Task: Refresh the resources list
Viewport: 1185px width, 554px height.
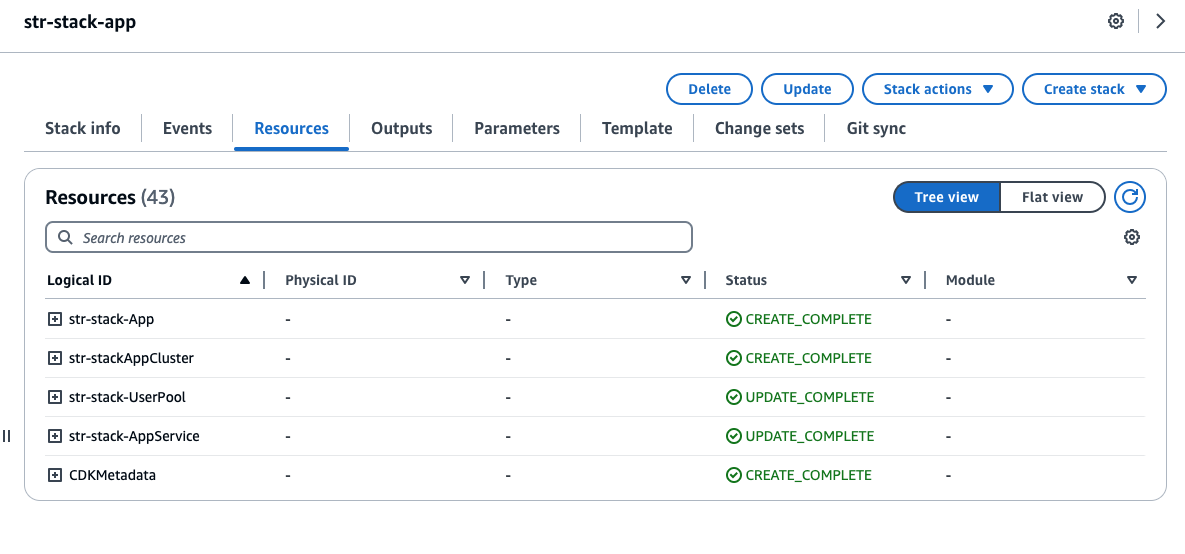Action: 1130,197
